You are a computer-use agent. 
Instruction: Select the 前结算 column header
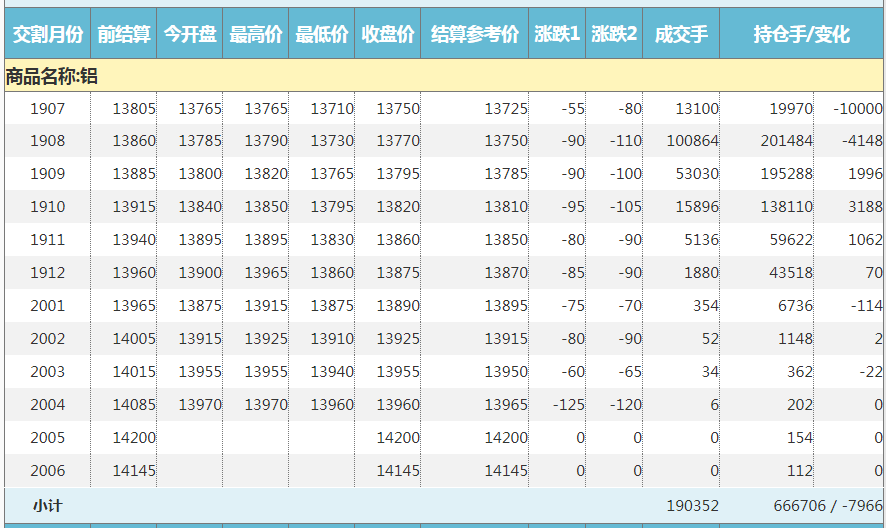(x=124, y=35)
